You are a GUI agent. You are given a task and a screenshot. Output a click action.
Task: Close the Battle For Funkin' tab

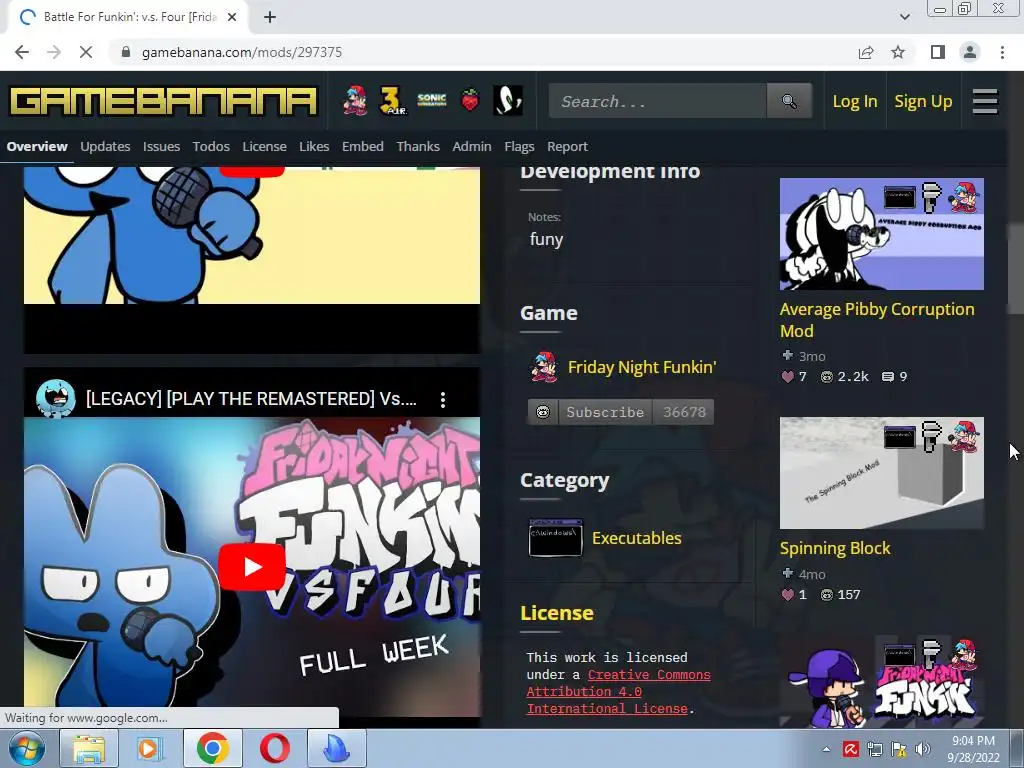point(232,17)
